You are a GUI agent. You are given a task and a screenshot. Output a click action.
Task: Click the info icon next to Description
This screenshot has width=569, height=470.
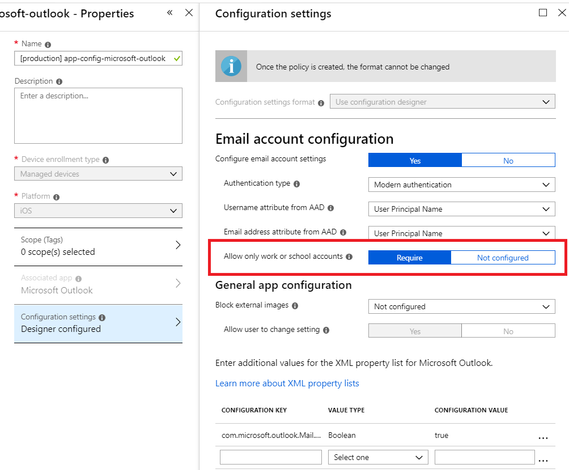click(59, 82)
